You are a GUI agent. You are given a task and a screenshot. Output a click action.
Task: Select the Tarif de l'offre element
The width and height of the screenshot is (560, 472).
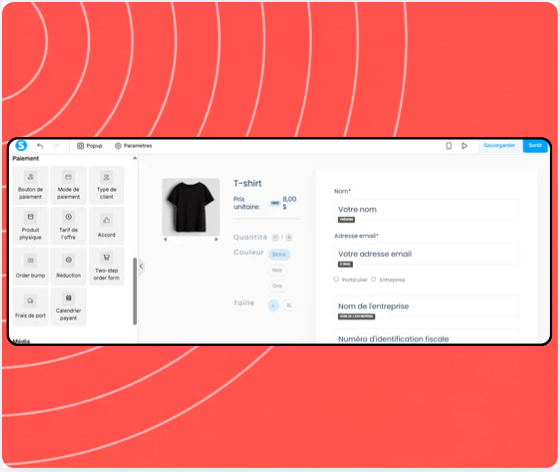point(68,226)
